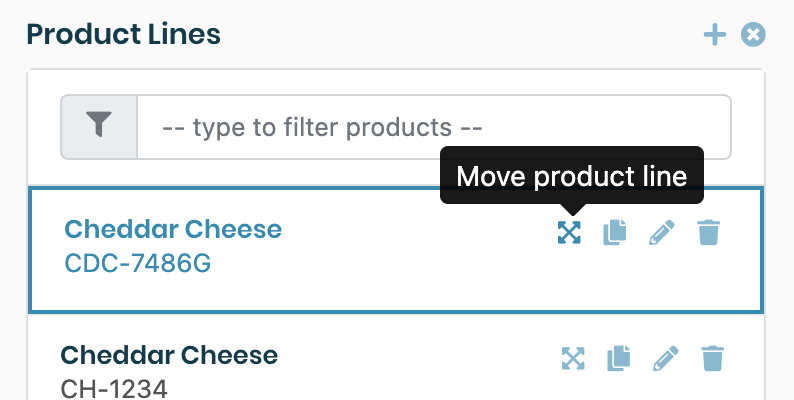
Task: Click the circled X icon beside Product Lines
Action: (753, 35)
